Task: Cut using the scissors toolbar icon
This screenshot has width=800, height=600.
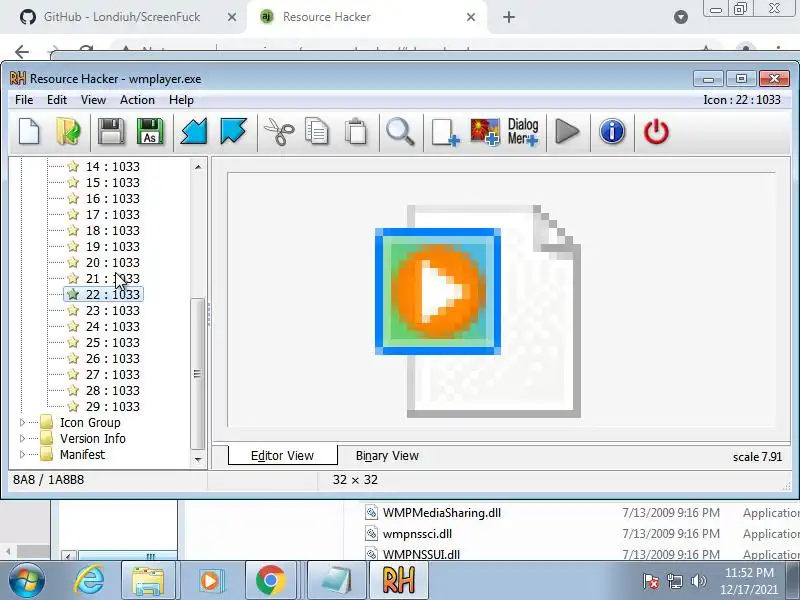Action: tap(279, 132)
